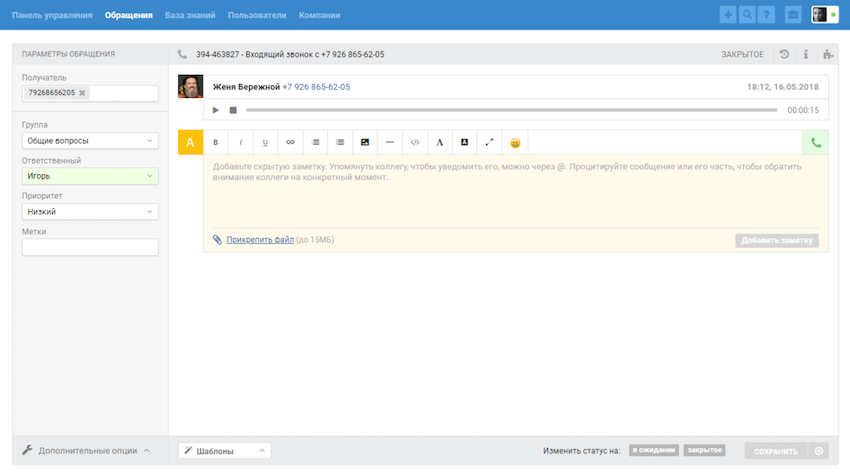Click the hidden note text area

click(x=516, y=191)
